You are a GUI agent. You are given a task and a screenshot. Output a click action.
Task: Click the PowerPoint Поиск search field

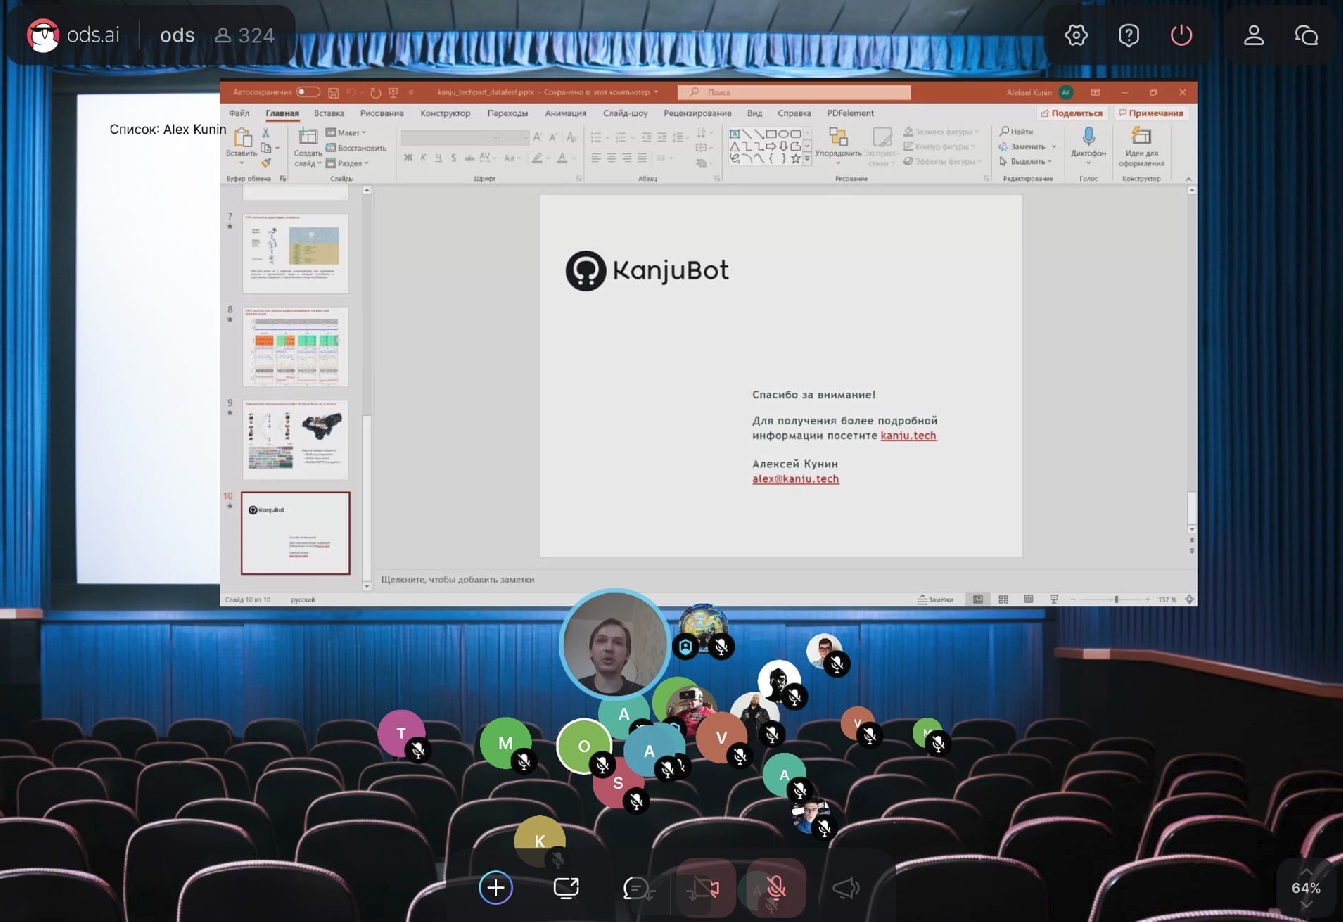(x=795, y=92)
